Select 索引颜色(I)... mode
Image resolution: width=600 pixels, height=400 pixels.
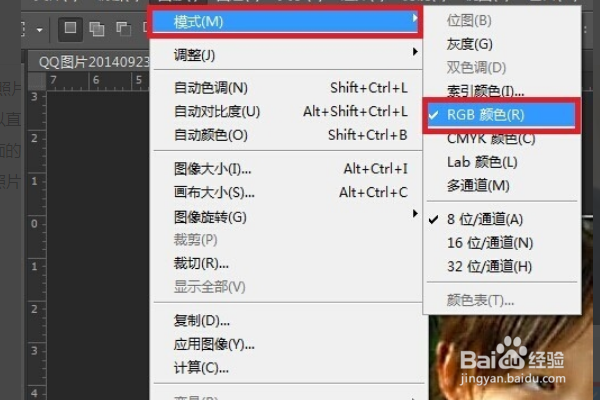(x=502, y=91)
